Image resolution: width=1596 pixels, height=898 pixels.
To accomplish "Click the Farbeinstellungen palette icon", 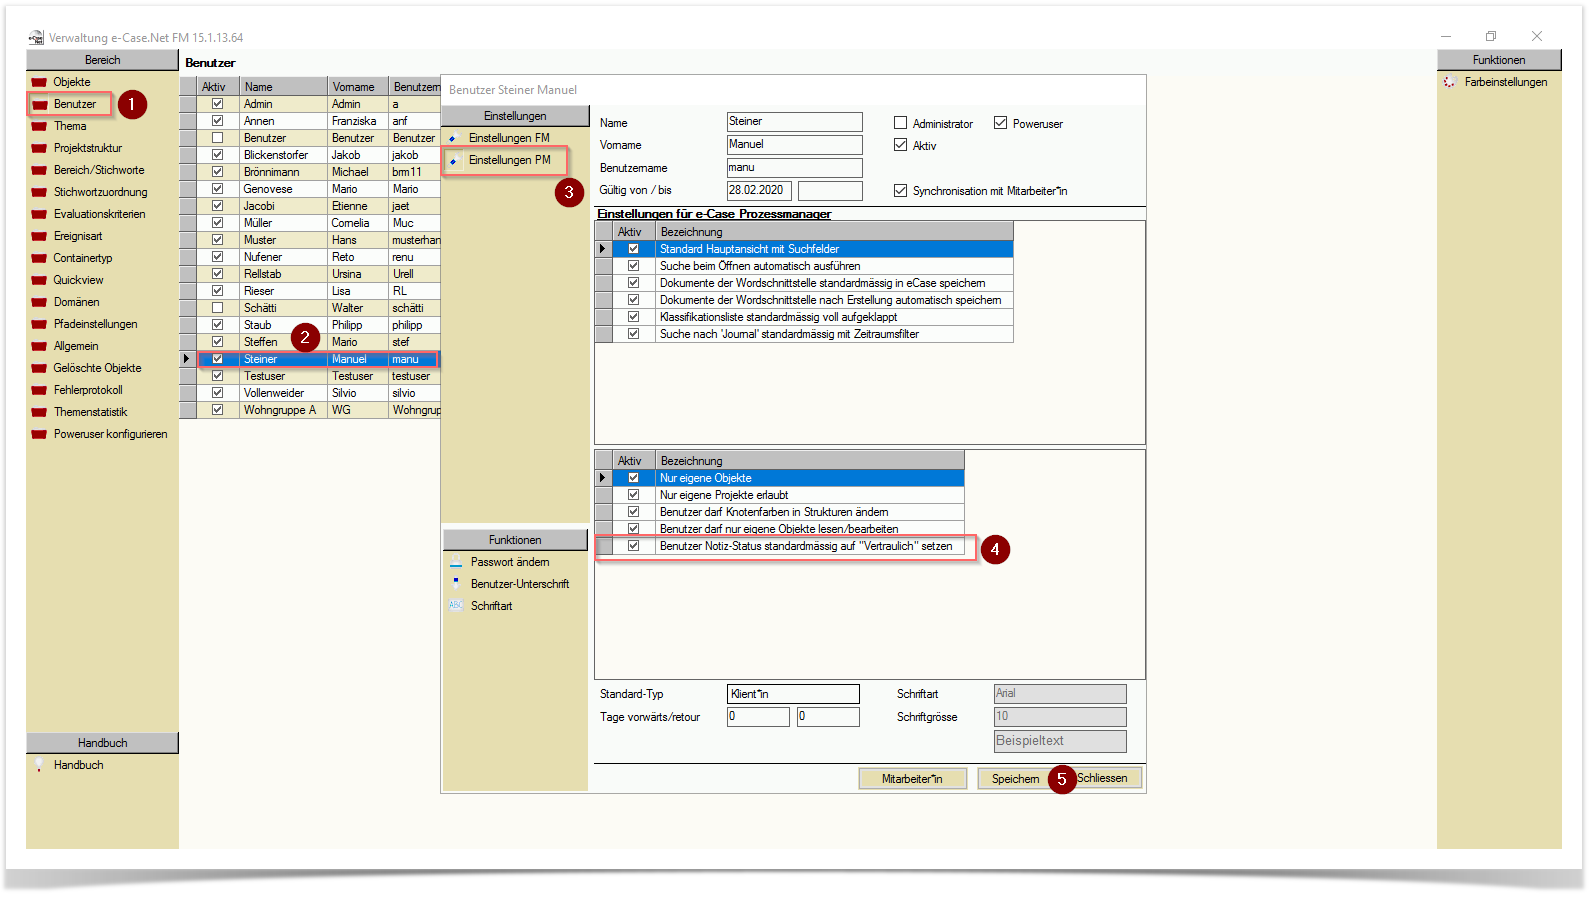I will coord(1449,82).
